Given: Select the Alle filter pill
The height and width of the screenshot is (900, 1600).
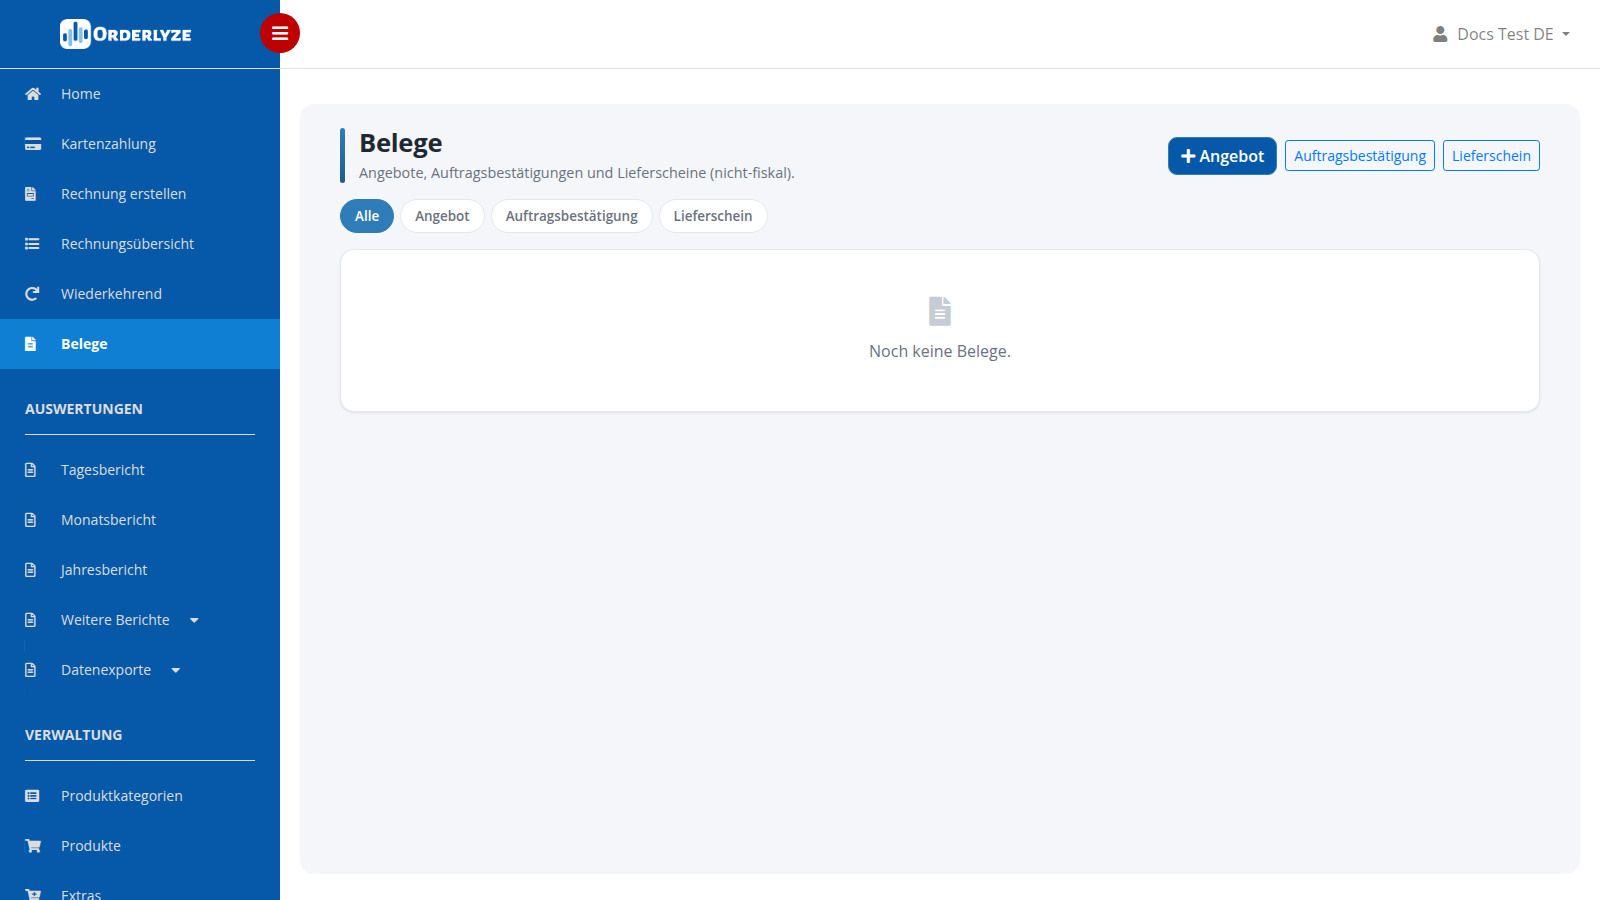Looking at the screenshot, I should [x=367, y=216].
